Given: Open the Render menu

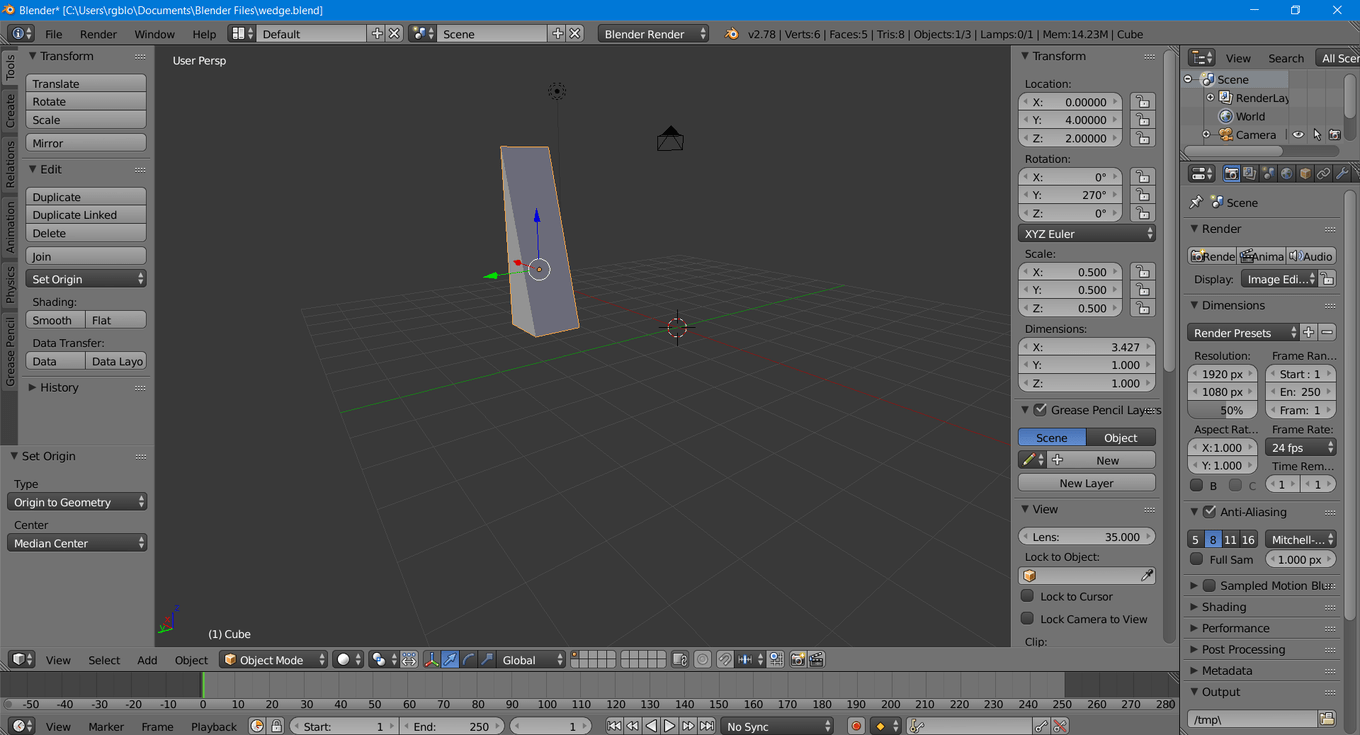Looking at the screenshot, I should (98, 34).
